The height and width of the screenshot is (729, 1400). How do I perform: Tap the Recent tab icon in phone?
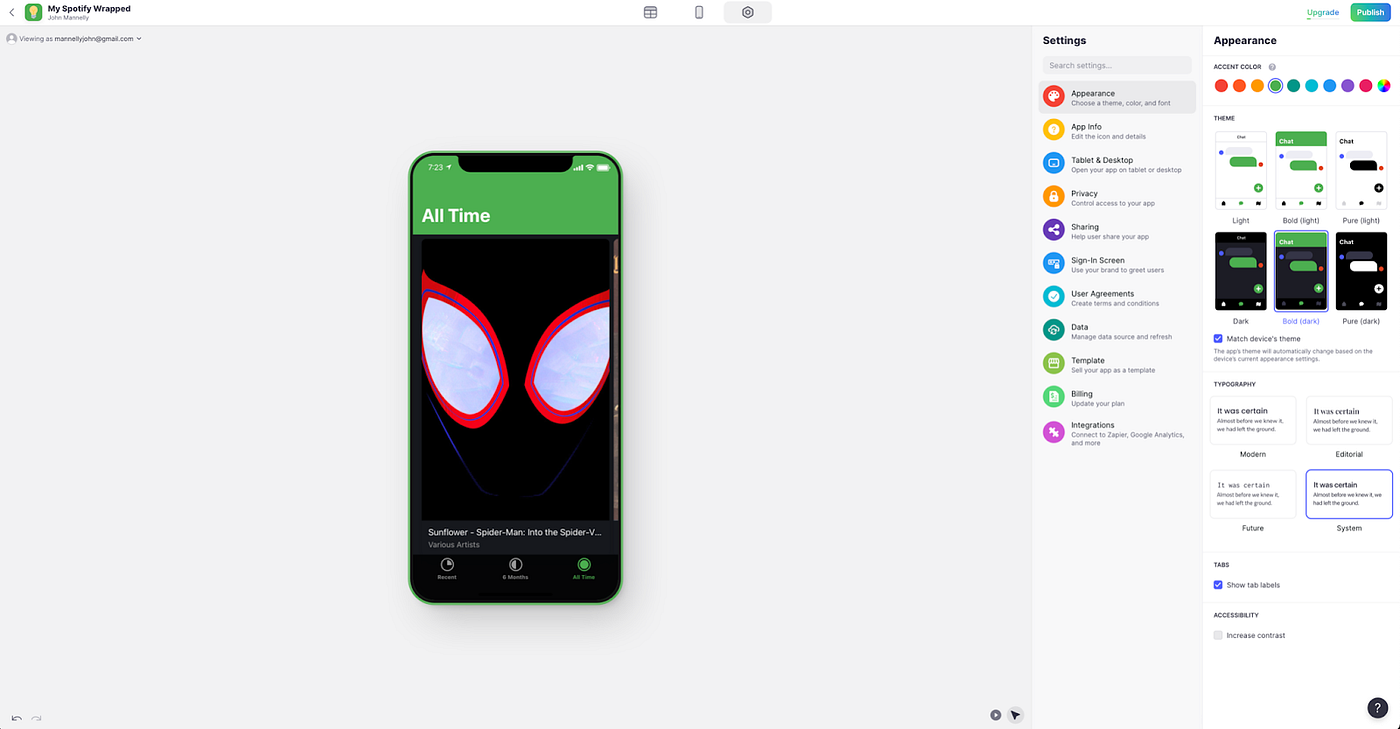pyautogui.click(x=447, y=565)
